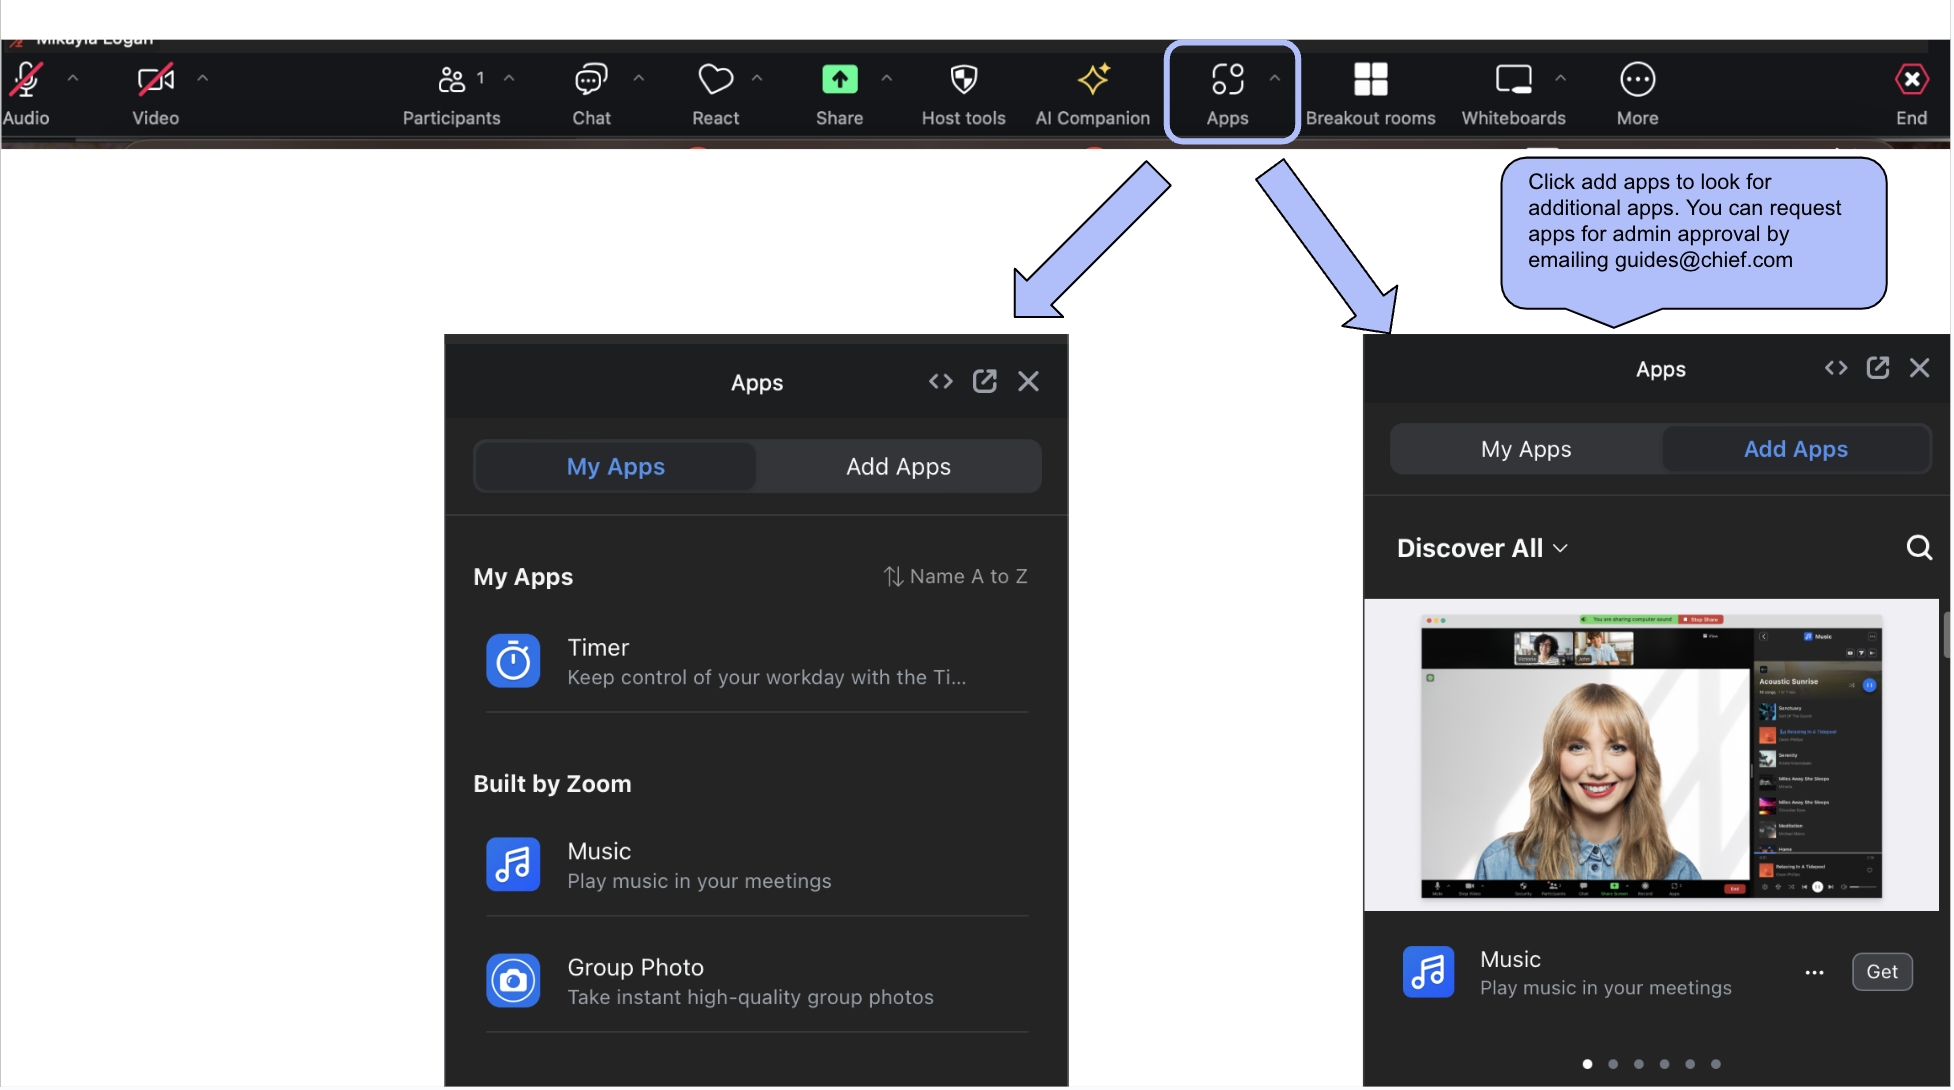Unmute the Audio microphone icon
The width and height of the screenshot is (1954, 1090).
[x=27, y=80]
